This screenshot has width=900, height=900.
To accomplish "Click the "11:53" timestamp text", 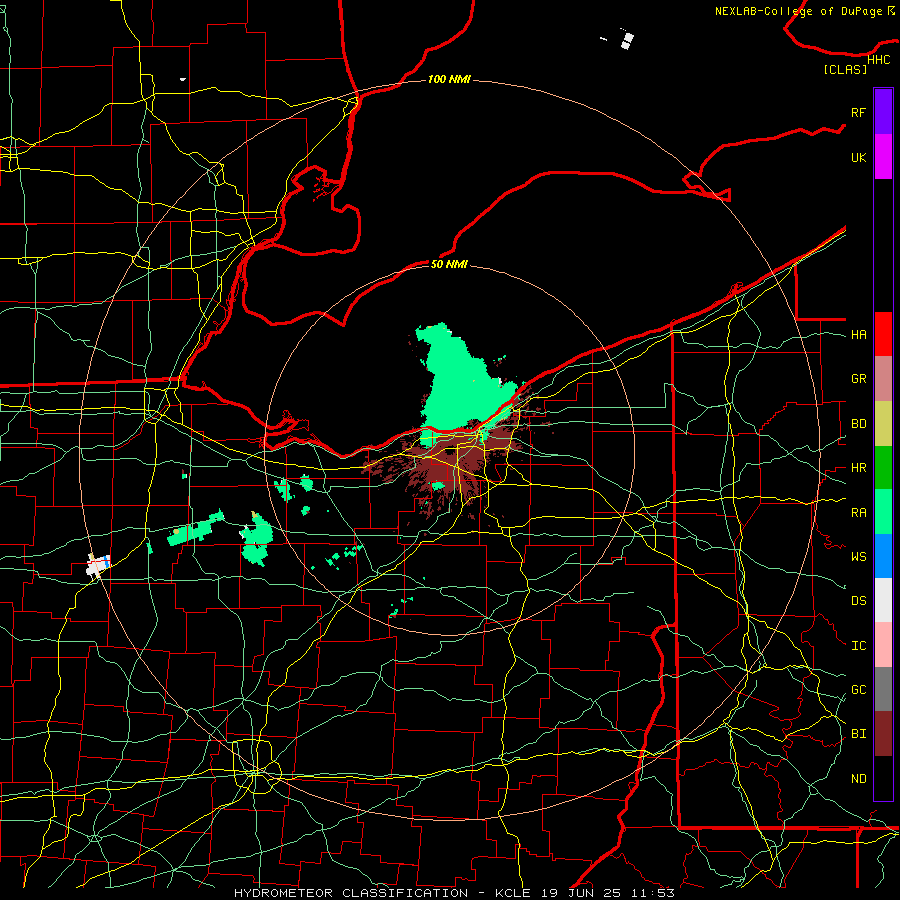I will (652, 893).
